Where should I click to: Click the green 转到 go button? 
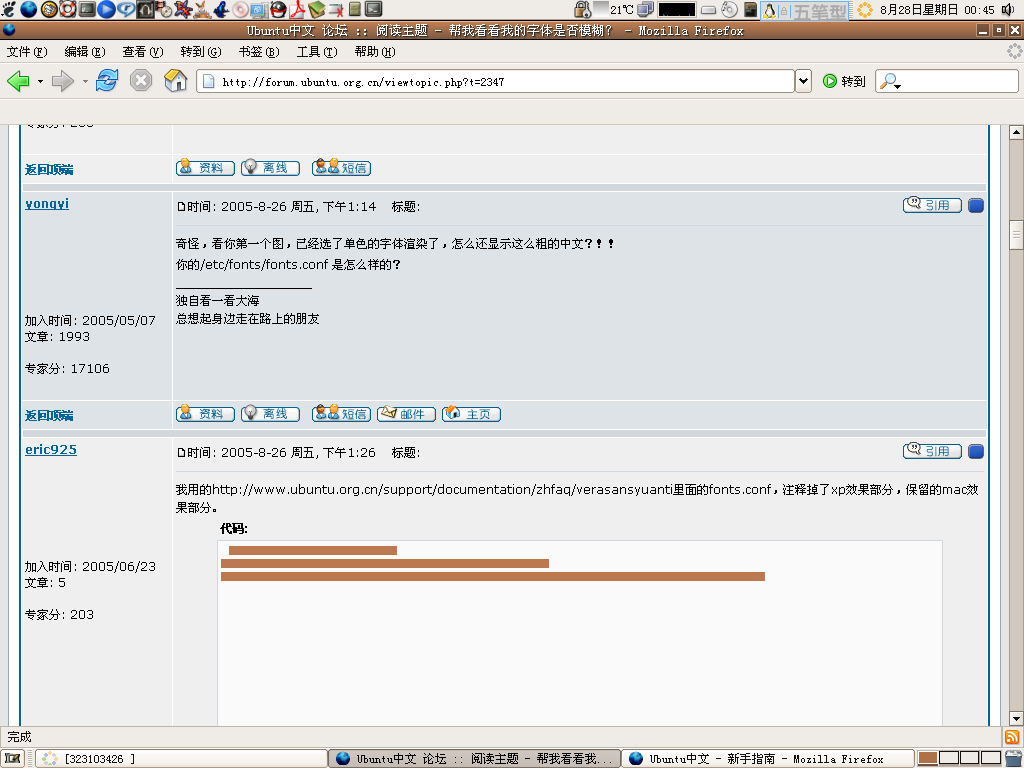(844, 81)
